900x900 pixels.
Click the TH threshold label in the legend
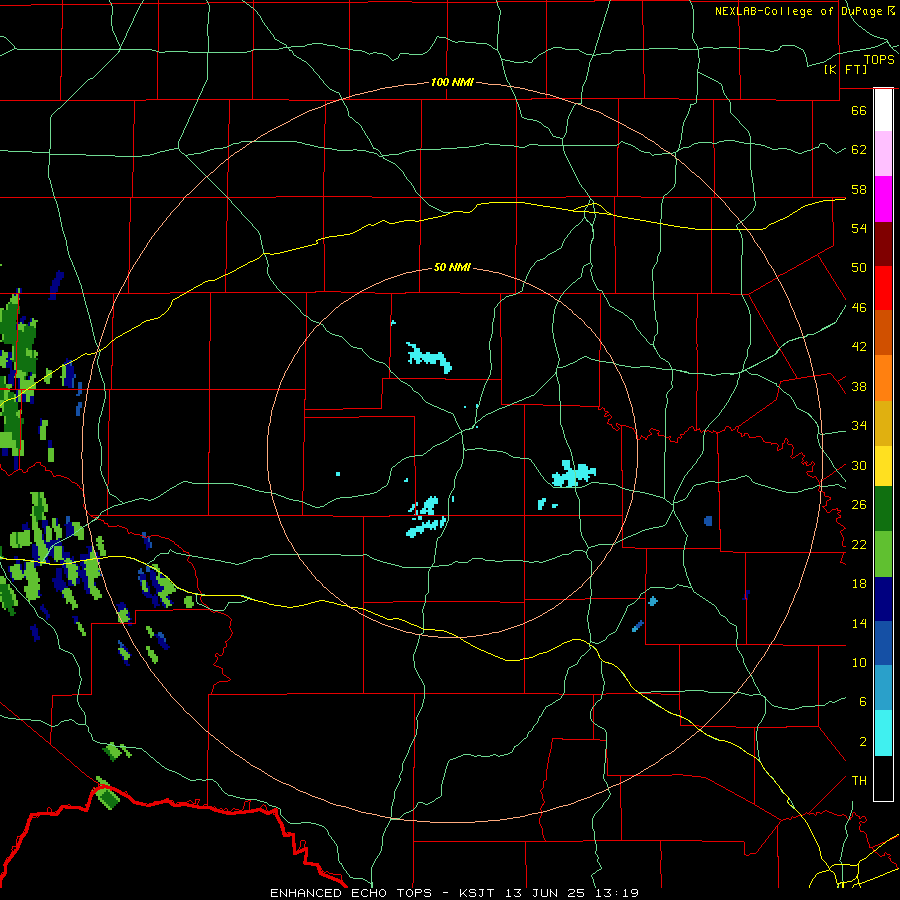[x=859, y=781]
